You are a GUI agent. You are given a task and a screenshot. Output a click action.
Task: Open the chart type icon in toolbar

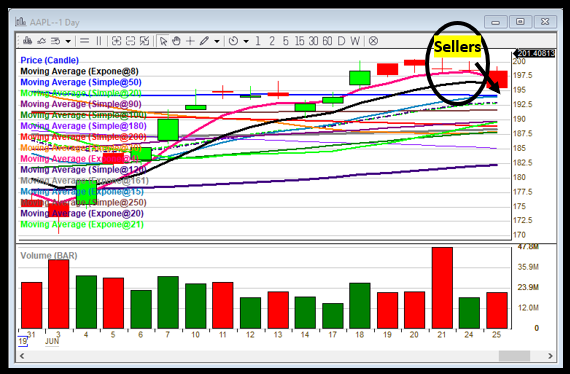click(27, 41)
